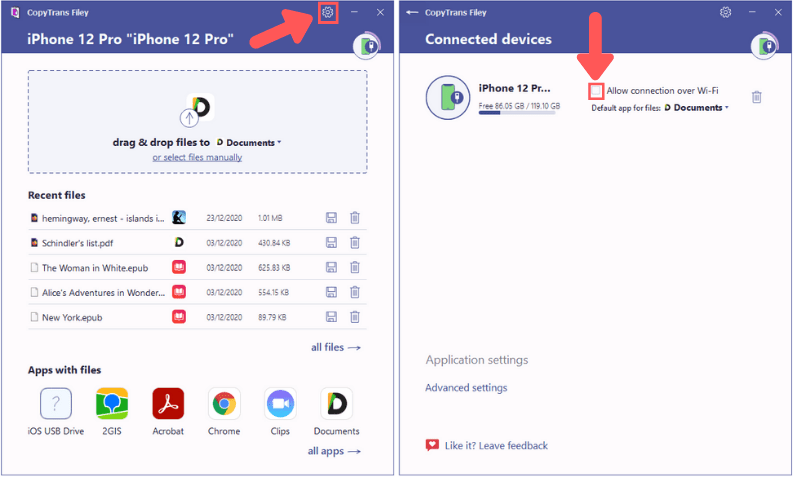
Task: Click the upload arrow icon in drop zone
Action: [189, 118]
